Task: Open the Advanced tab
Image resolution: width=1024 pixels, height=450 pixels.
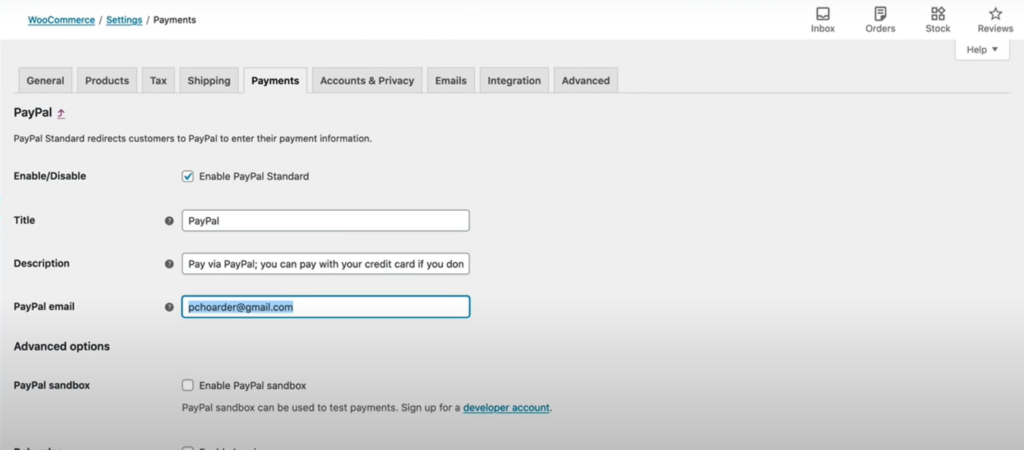Action: coord(586,80)
